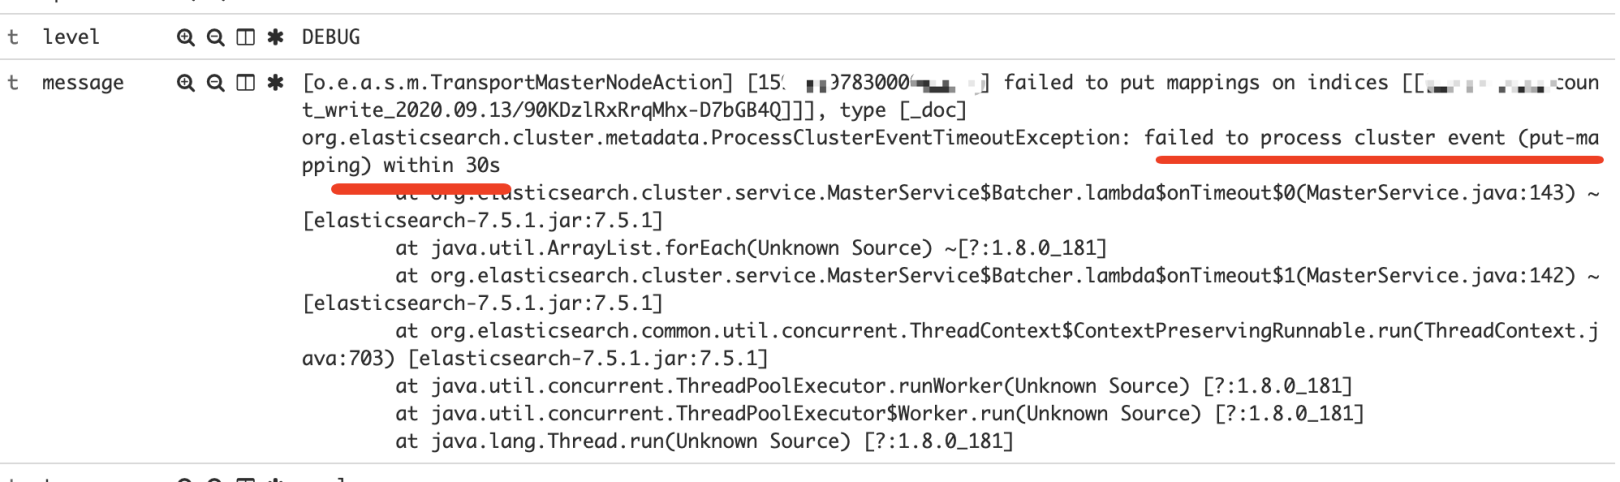Filter for the DEBUG level value

185,38
